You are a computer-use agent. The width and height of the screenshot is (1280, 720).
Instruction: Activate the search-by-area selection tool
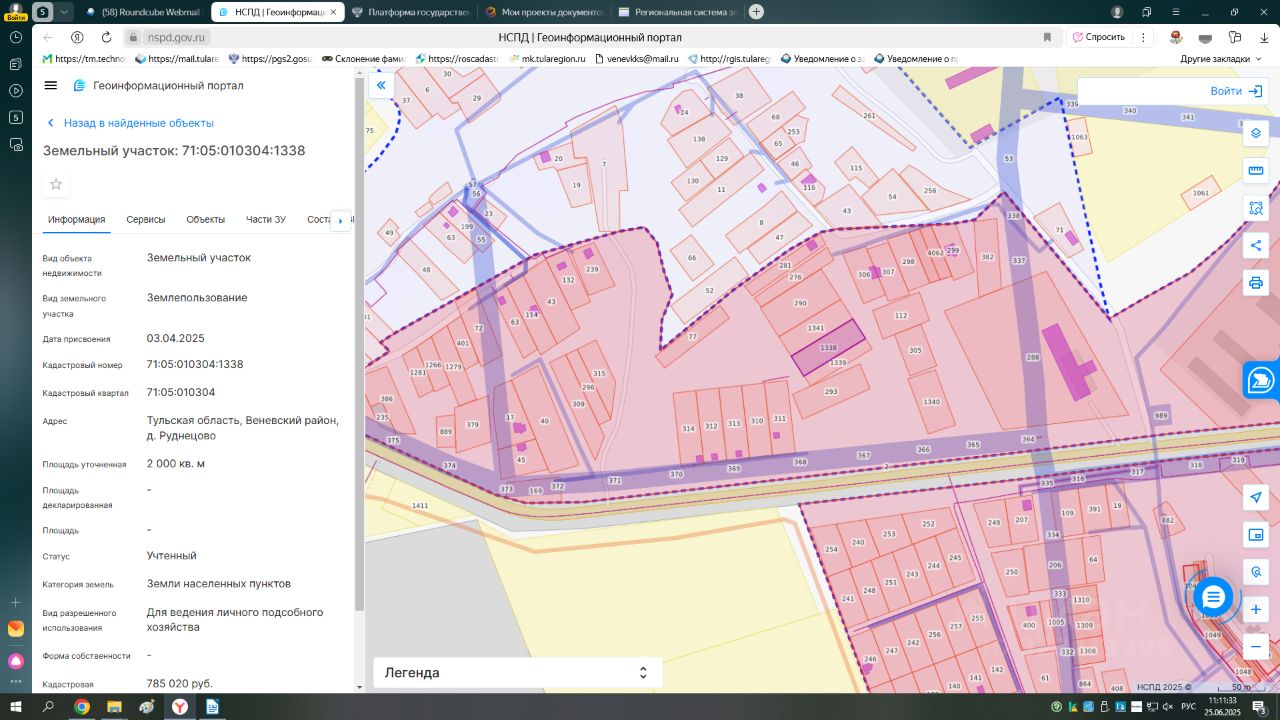click(1256, 208)
